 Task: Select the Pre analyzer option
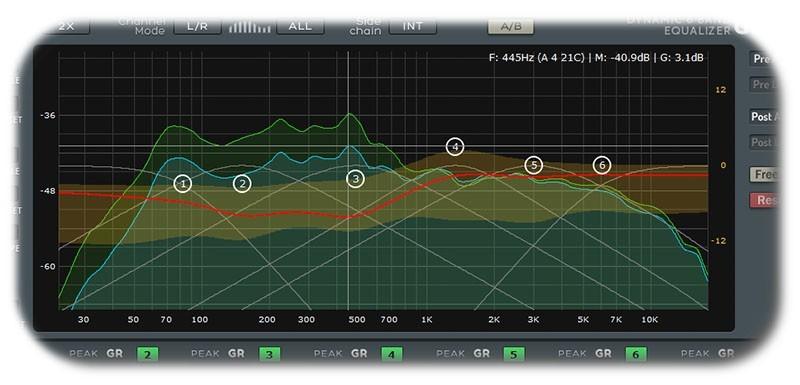[764, 59]
